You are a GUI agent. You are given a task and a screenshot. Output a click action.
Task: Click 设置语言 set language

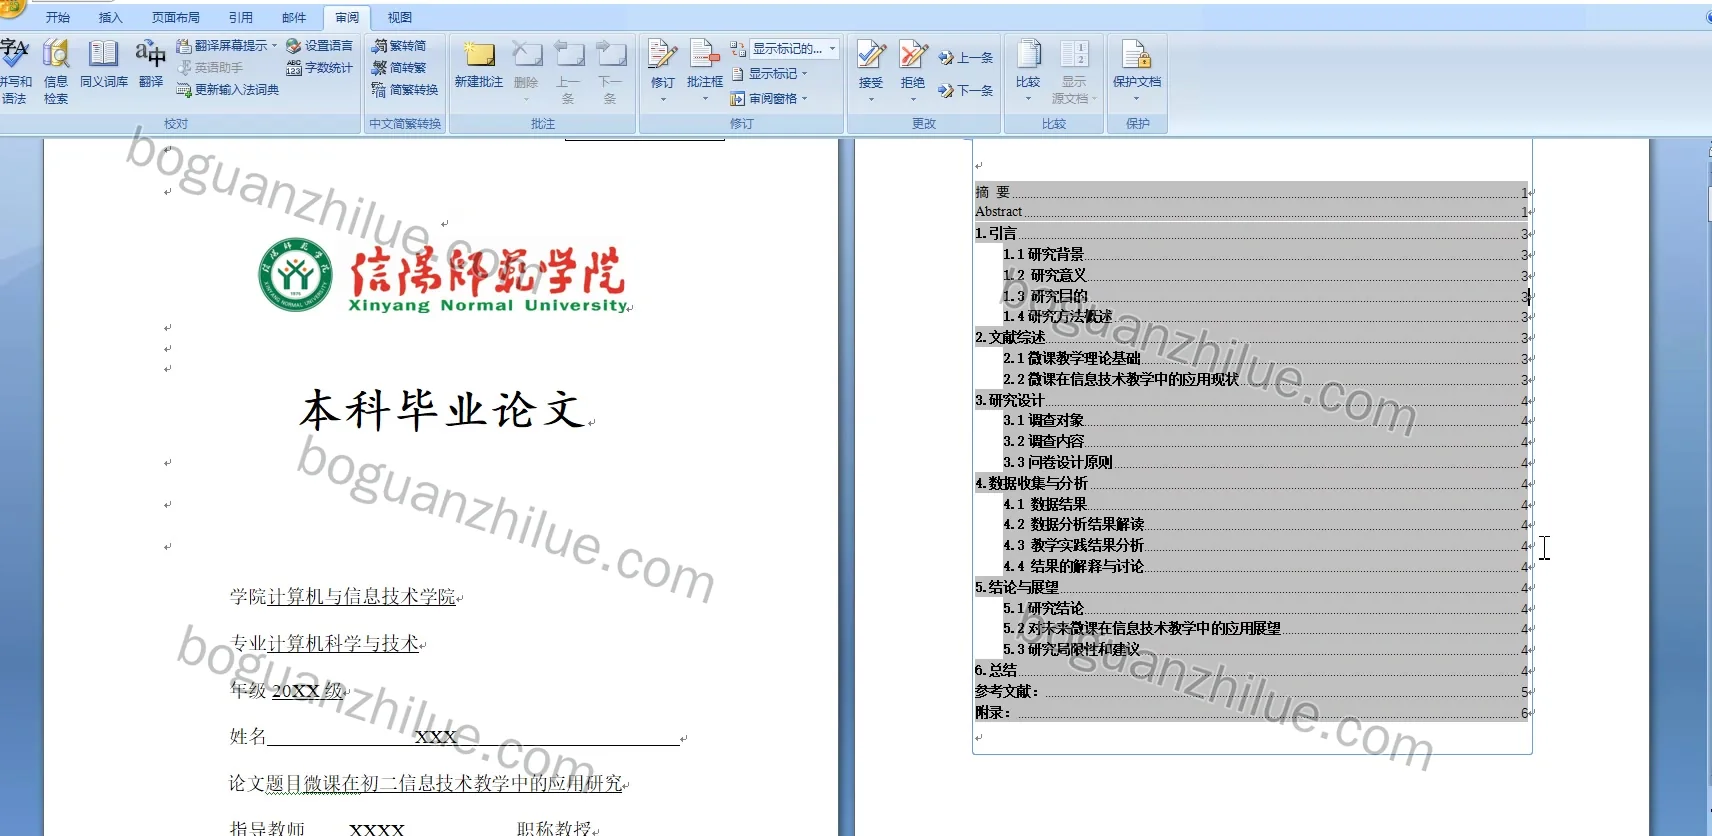click(319, 46)
